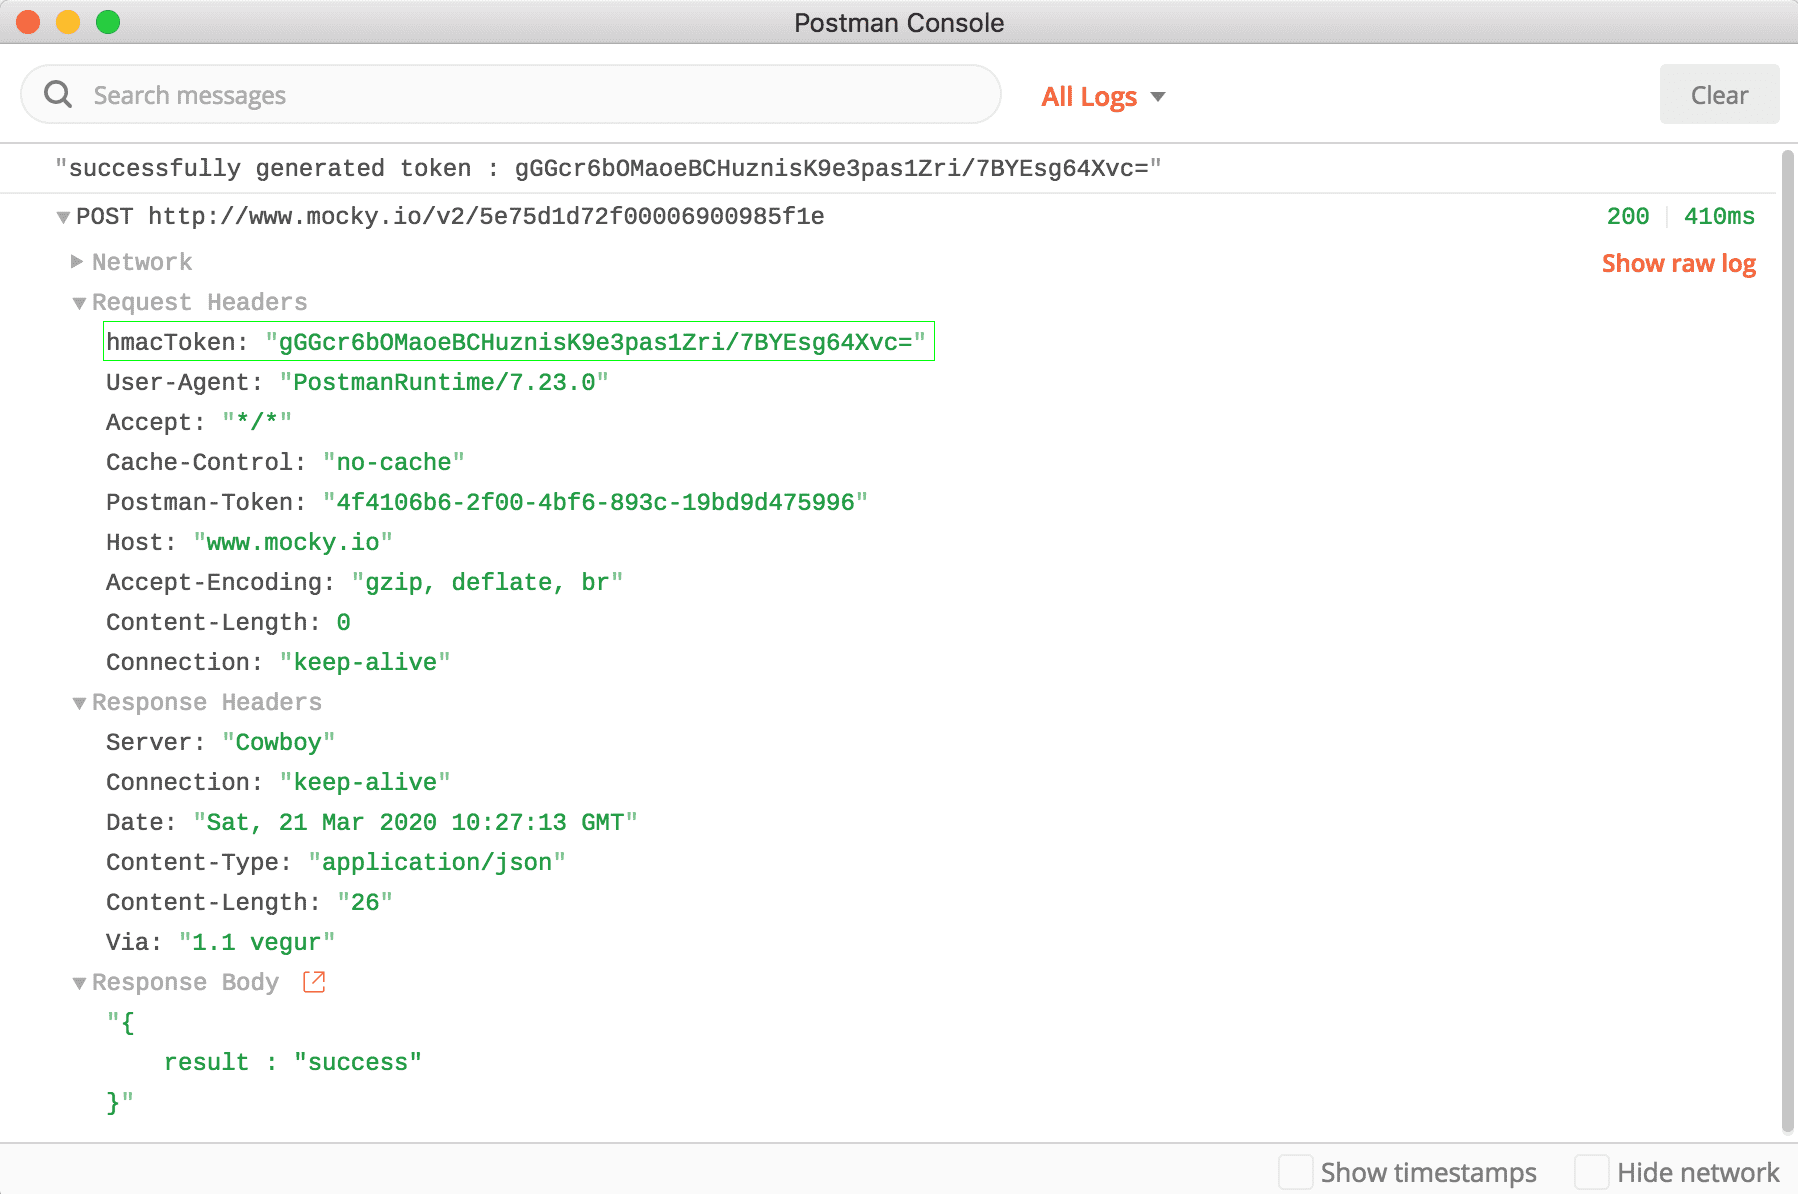Collapse the Response Body section
This screenshot has height=1194, width=1798.
point(79,982)
